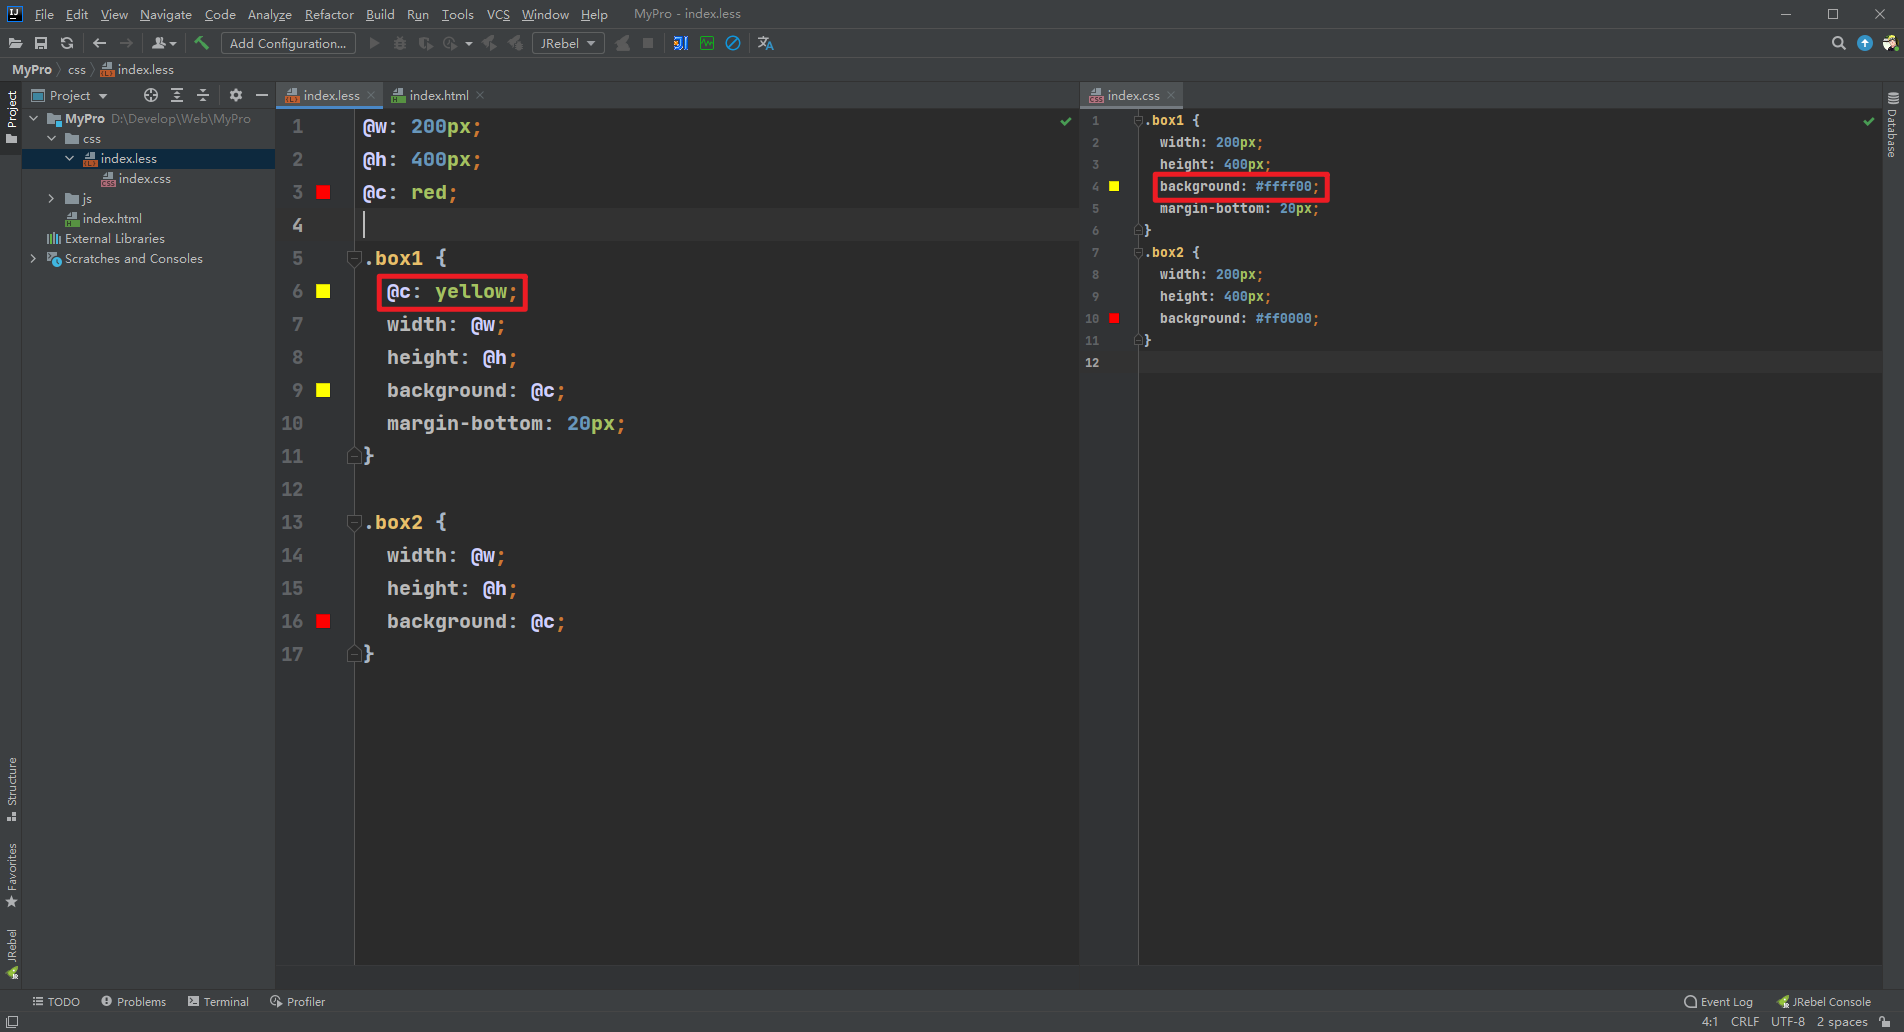Click the yellow swatch beside background: #ffff00
The width and height of the screenshot is (1904, 1032).
click(1114, 186)
